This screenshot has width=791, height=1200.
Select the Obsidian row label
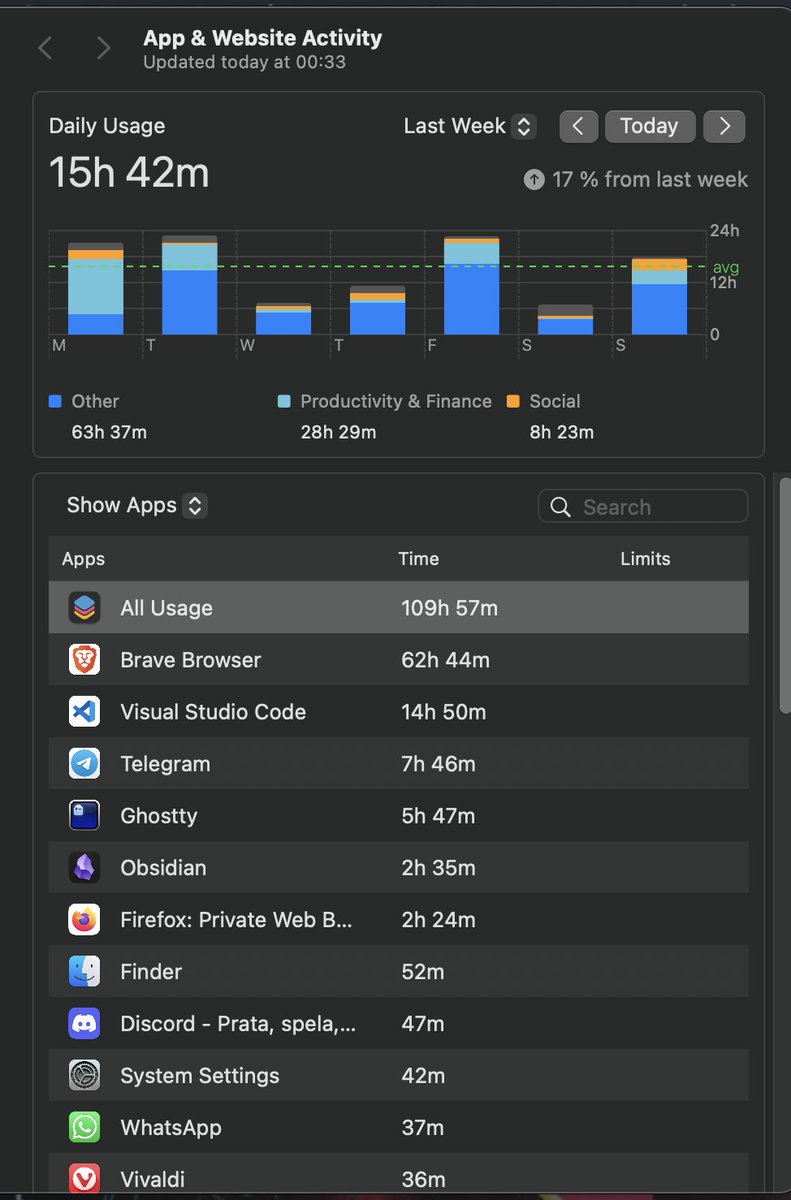pyautogui.click(x=163, y=868)
